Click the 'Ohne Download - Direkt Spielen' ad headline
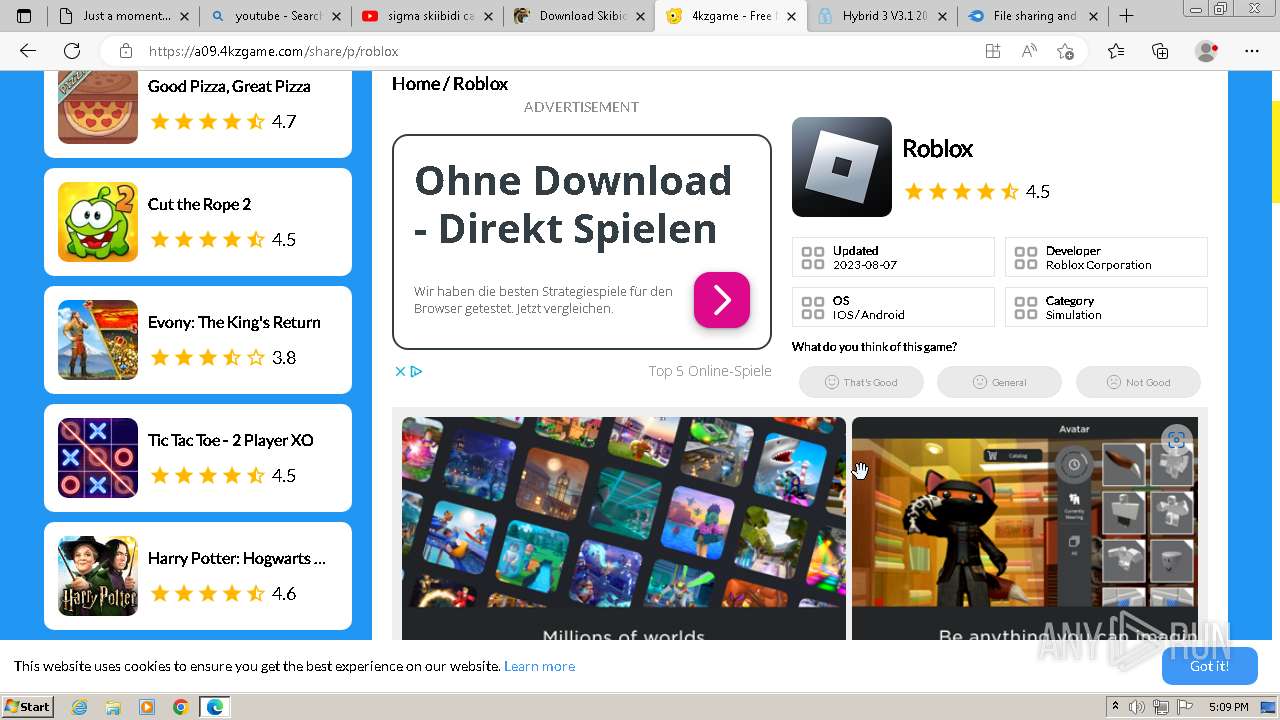 [x=573, y=205]
